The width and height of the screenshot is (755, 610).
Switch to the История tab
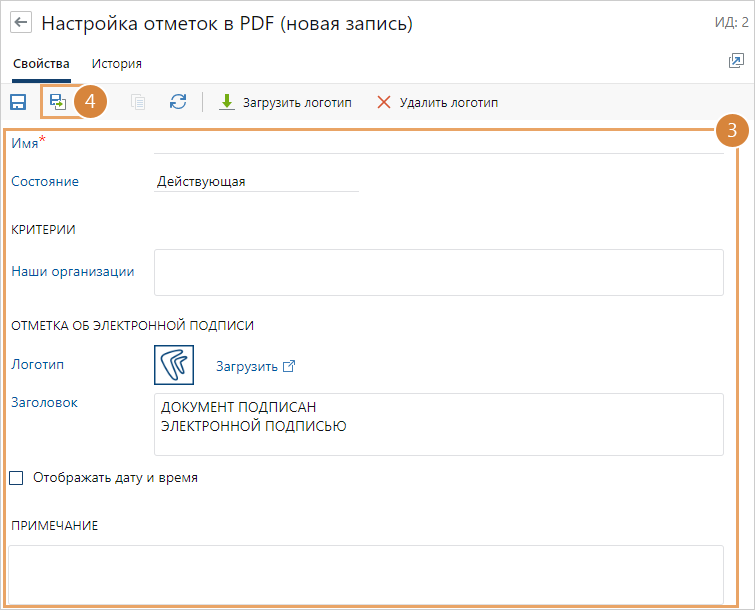(x=117, y=64)
